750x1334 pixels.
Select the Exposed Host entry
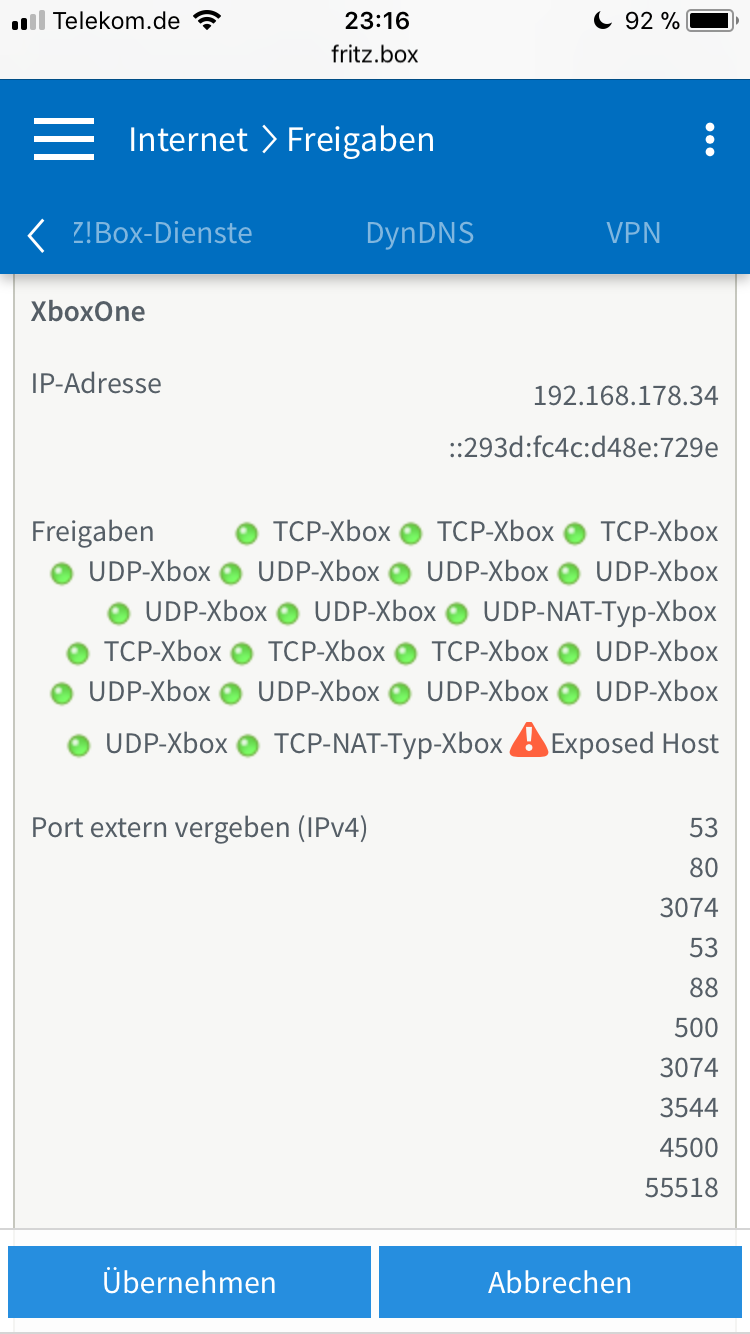[x=635, y=744]
